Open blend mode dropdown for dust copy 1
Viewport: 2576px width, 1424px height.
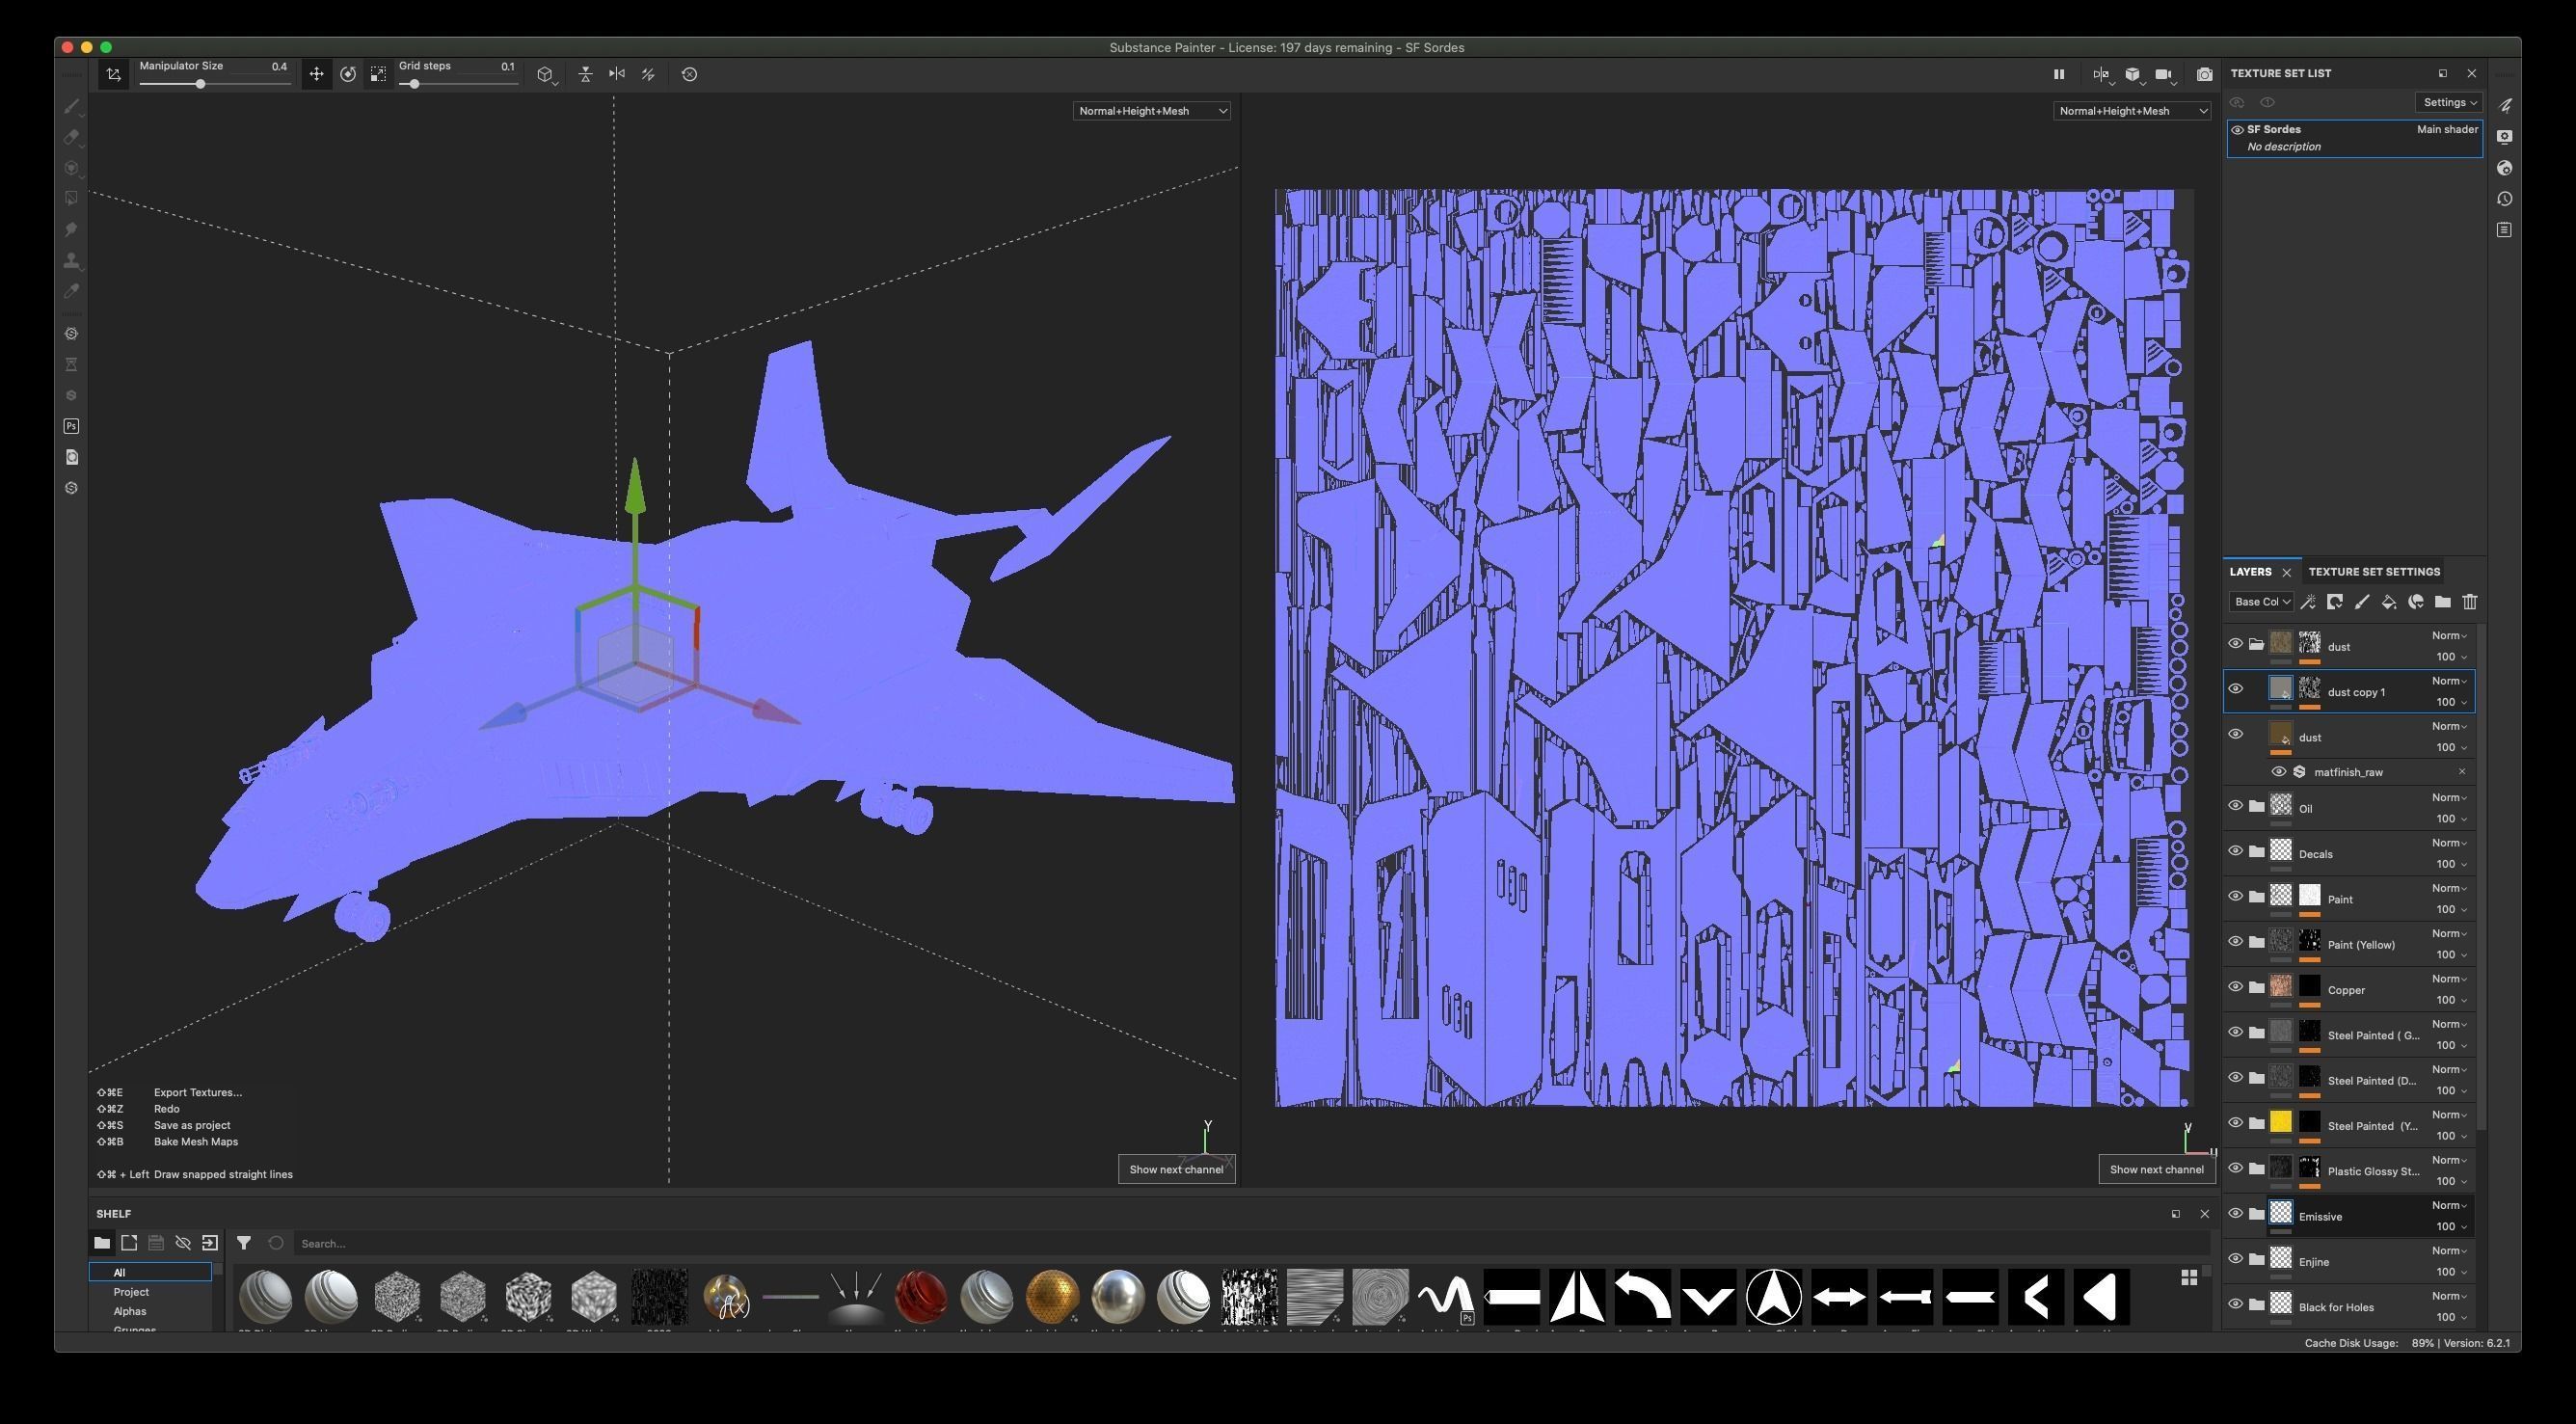2449,681
